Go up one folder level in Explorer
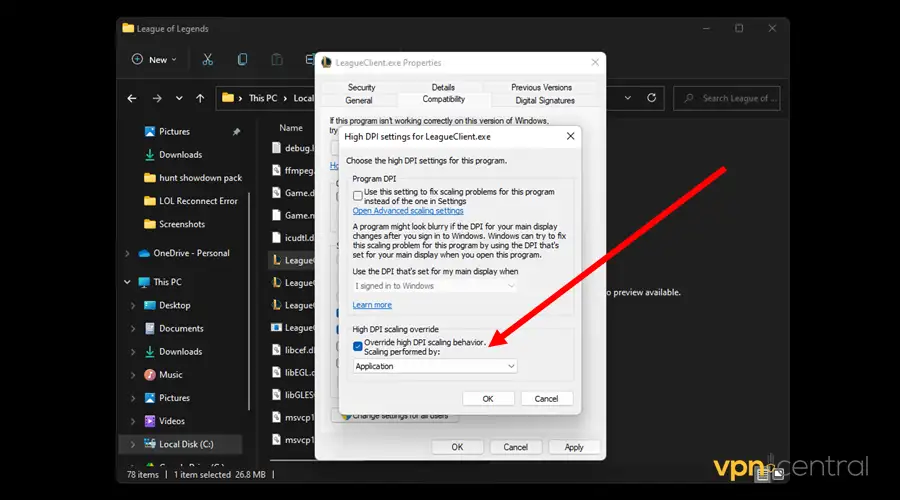900x500 pixels. [200, 98]
